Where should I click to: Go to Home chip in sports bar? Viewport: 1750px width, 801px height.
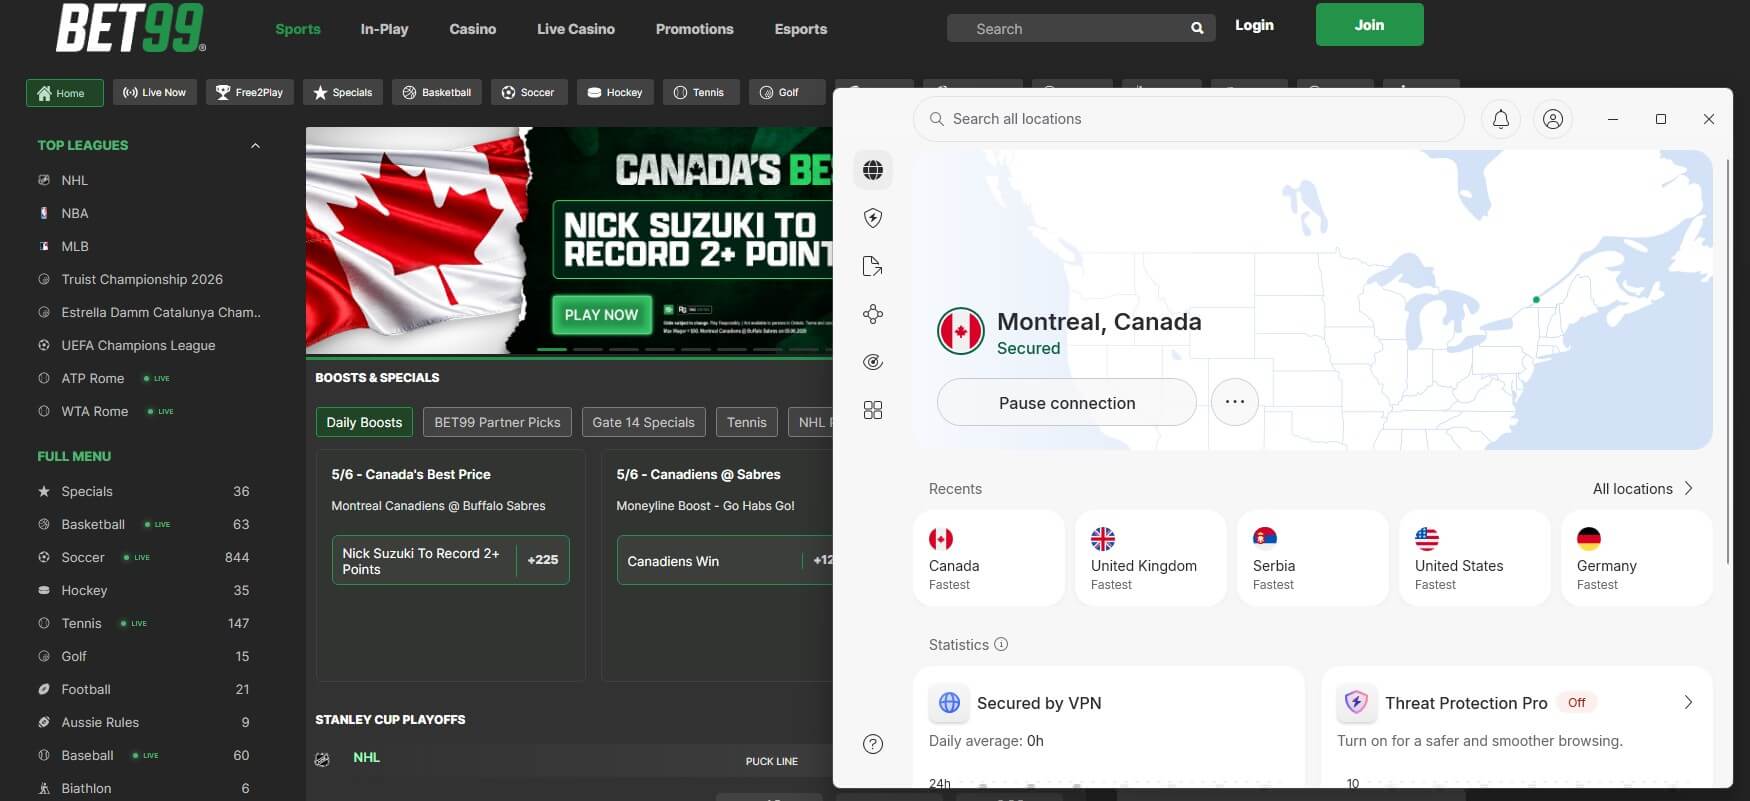point(65,93)
